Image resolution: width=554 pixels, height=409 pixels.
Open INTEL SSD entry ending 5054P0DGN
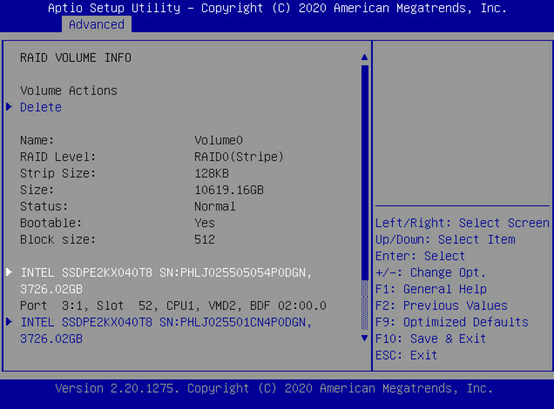[x=166, y=281]
